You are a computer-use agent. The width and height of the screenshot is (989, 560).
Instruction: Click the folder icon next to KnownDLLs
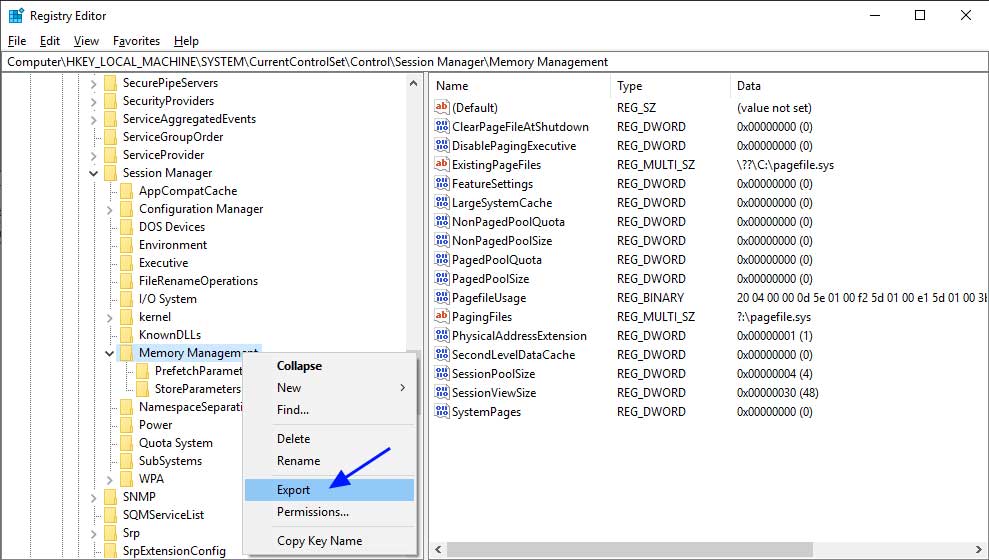[126, 335]
